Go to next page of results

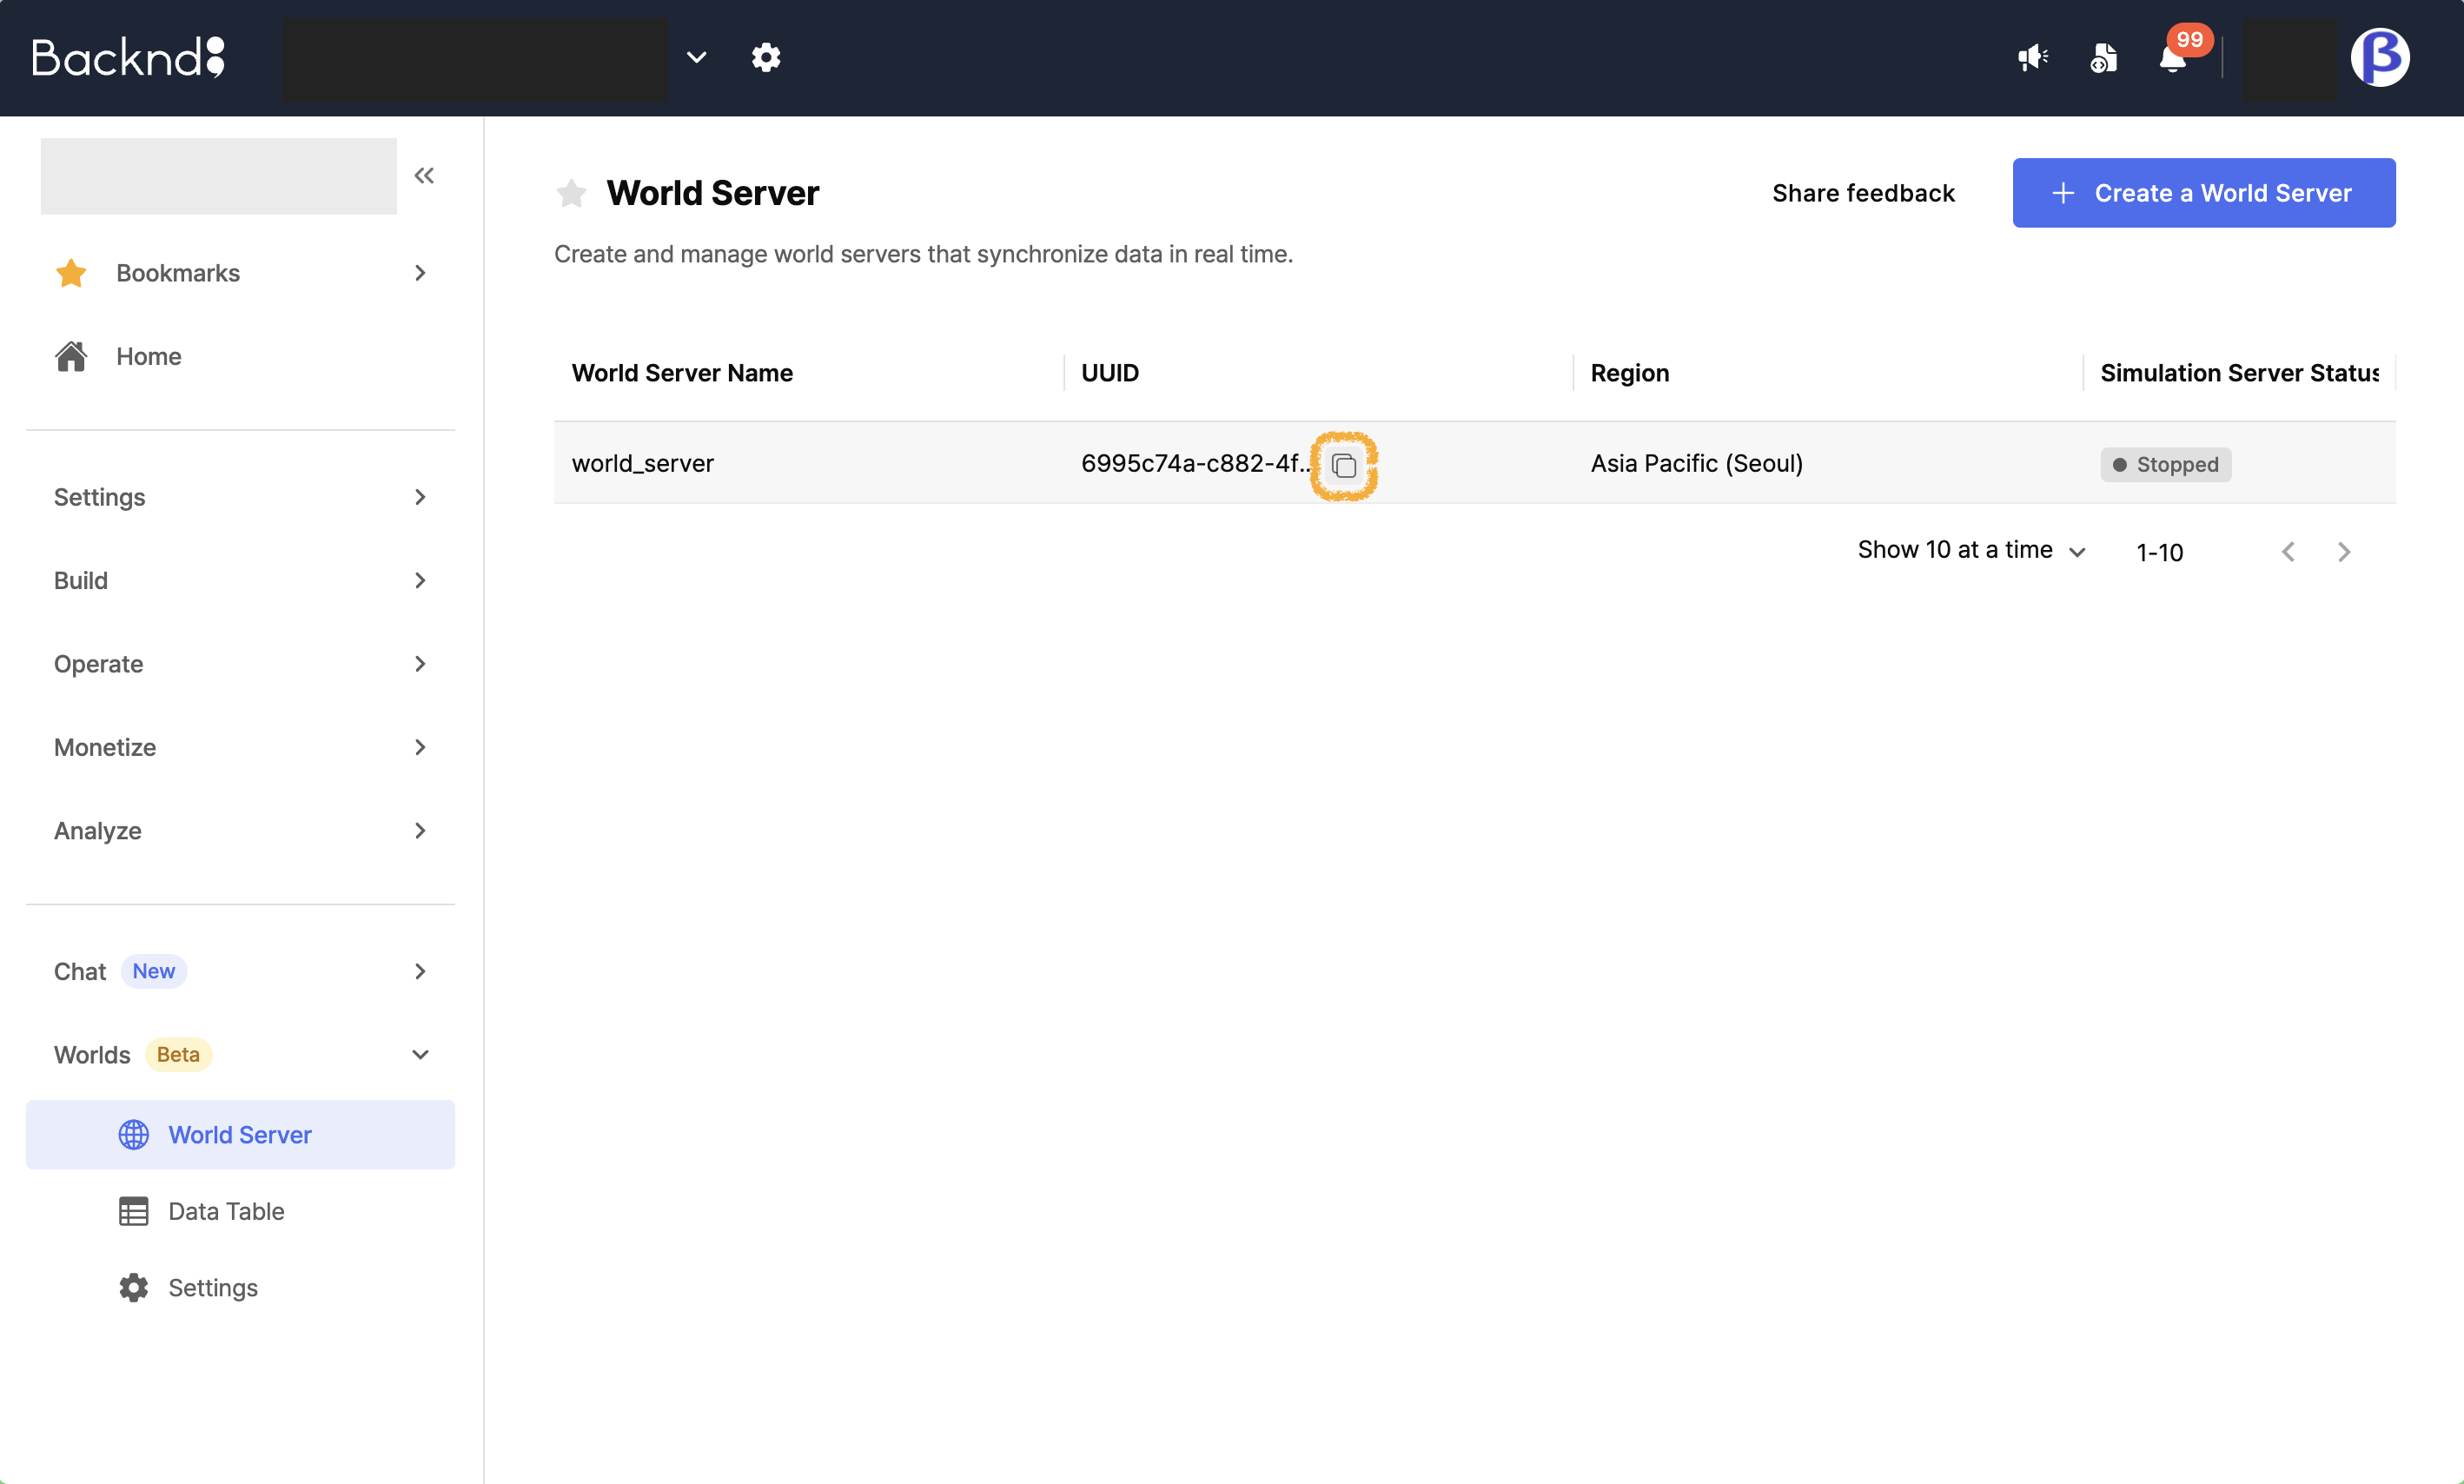(2343, 552)
